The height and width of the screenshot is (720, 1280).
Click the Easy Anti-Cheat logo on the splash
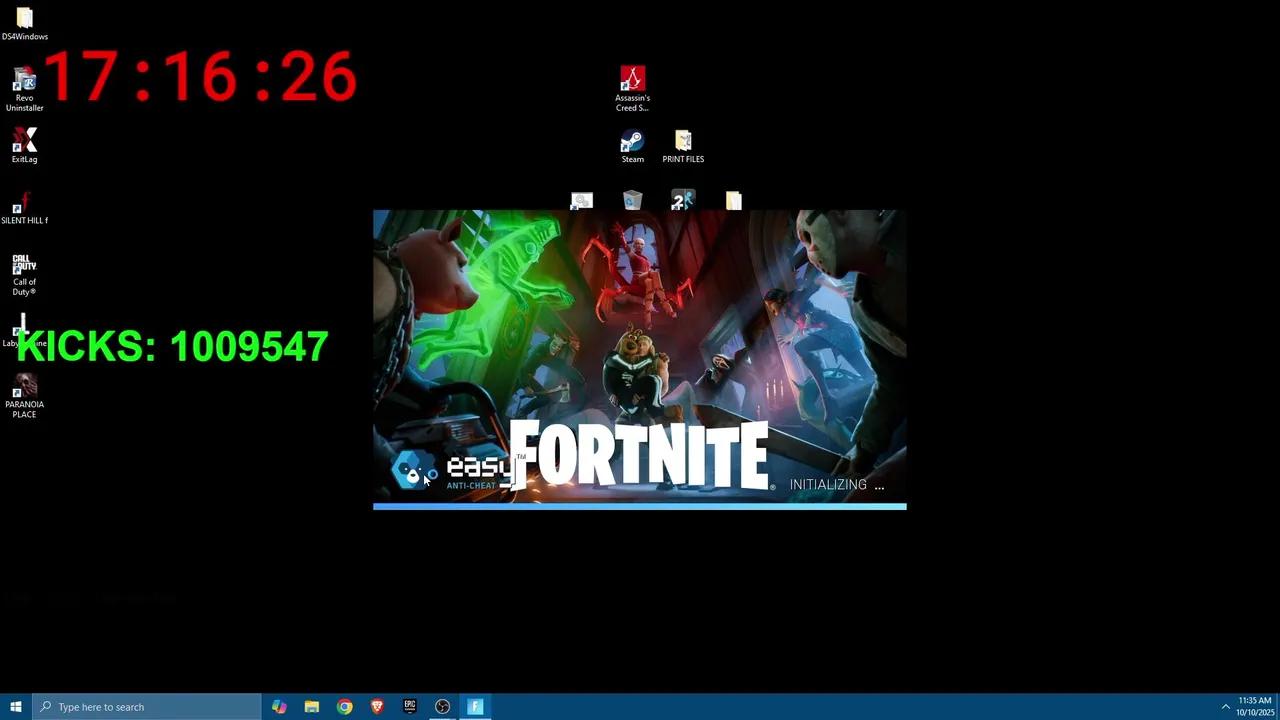(x=452, y=470)
